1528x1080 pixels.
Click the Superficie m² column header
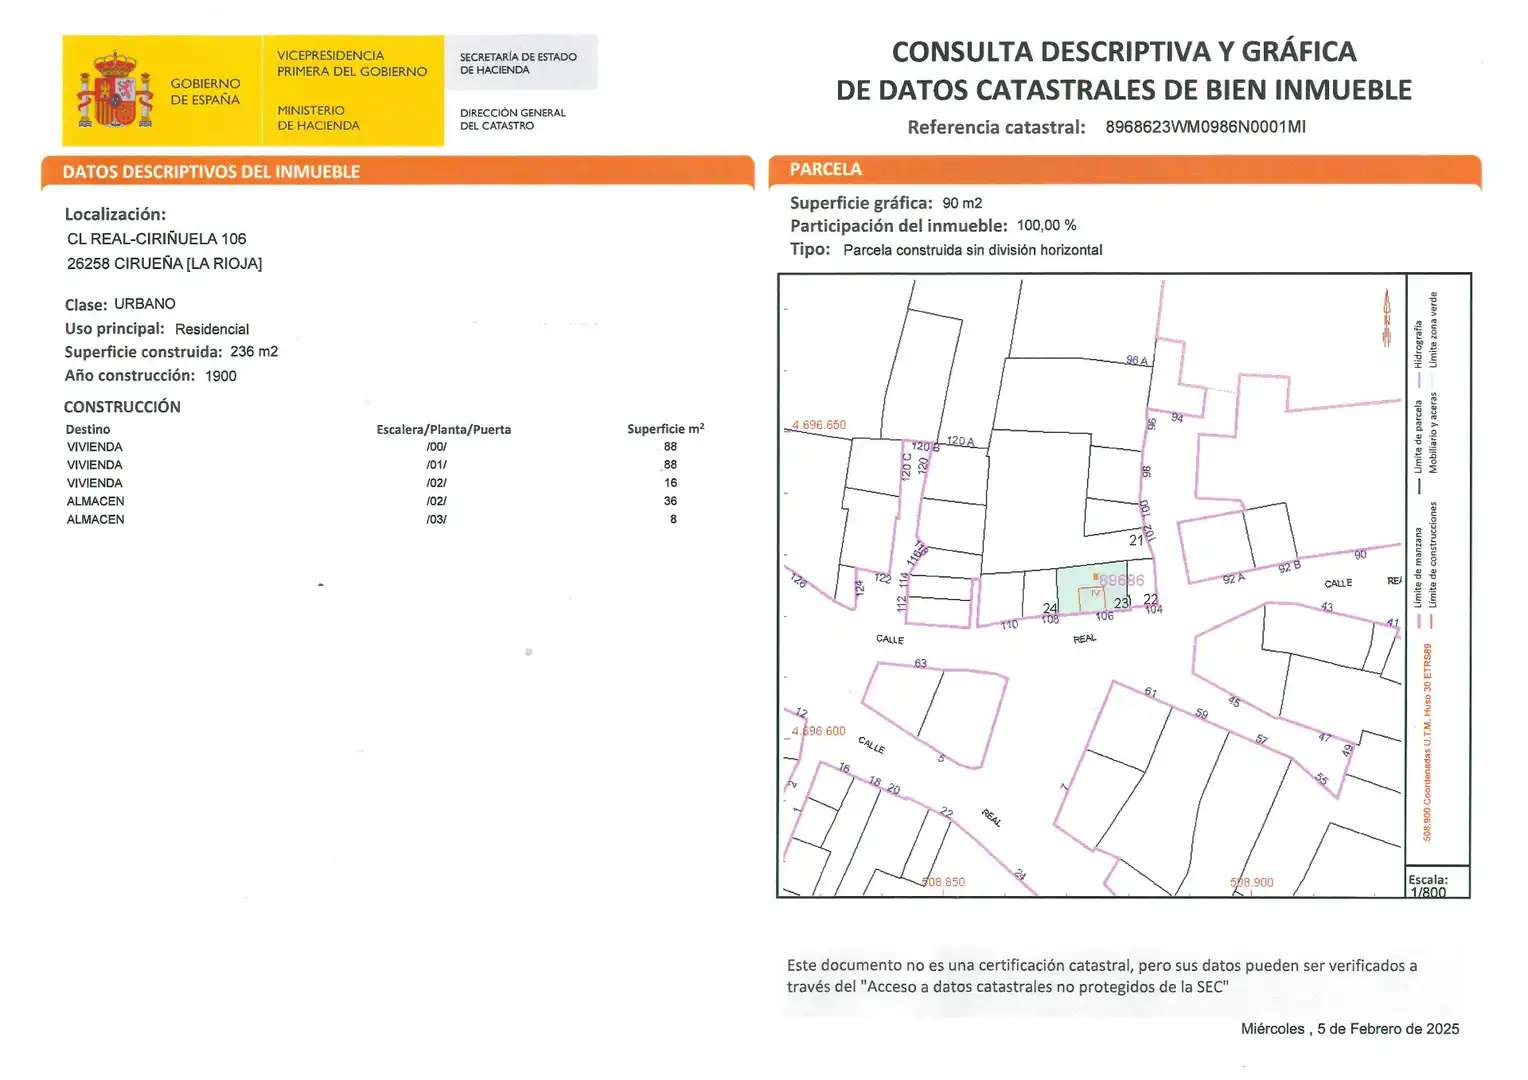[x=665, y=429]
